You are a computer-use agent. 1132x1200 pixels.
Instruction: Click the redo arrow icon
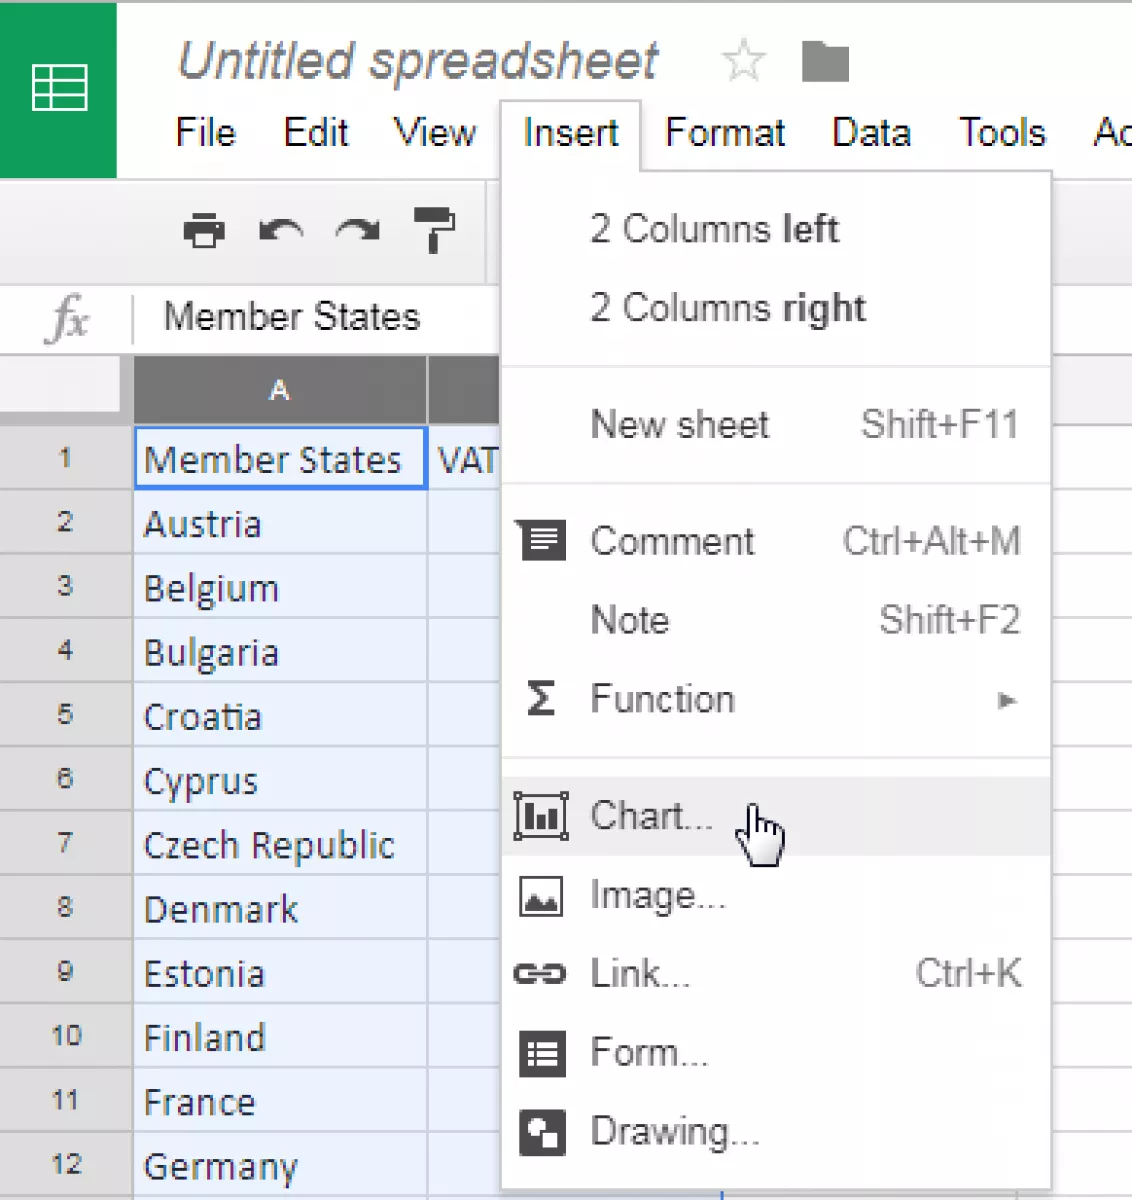pyautogui.click(x=357, y=231)
